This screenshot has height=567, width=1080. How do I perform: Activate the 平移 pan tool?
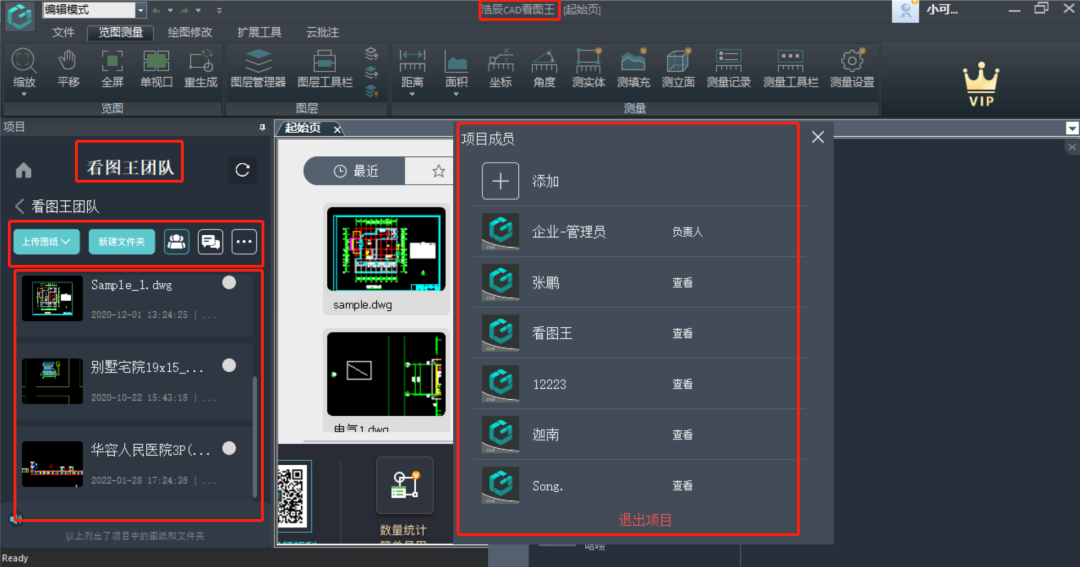[68, 67]
